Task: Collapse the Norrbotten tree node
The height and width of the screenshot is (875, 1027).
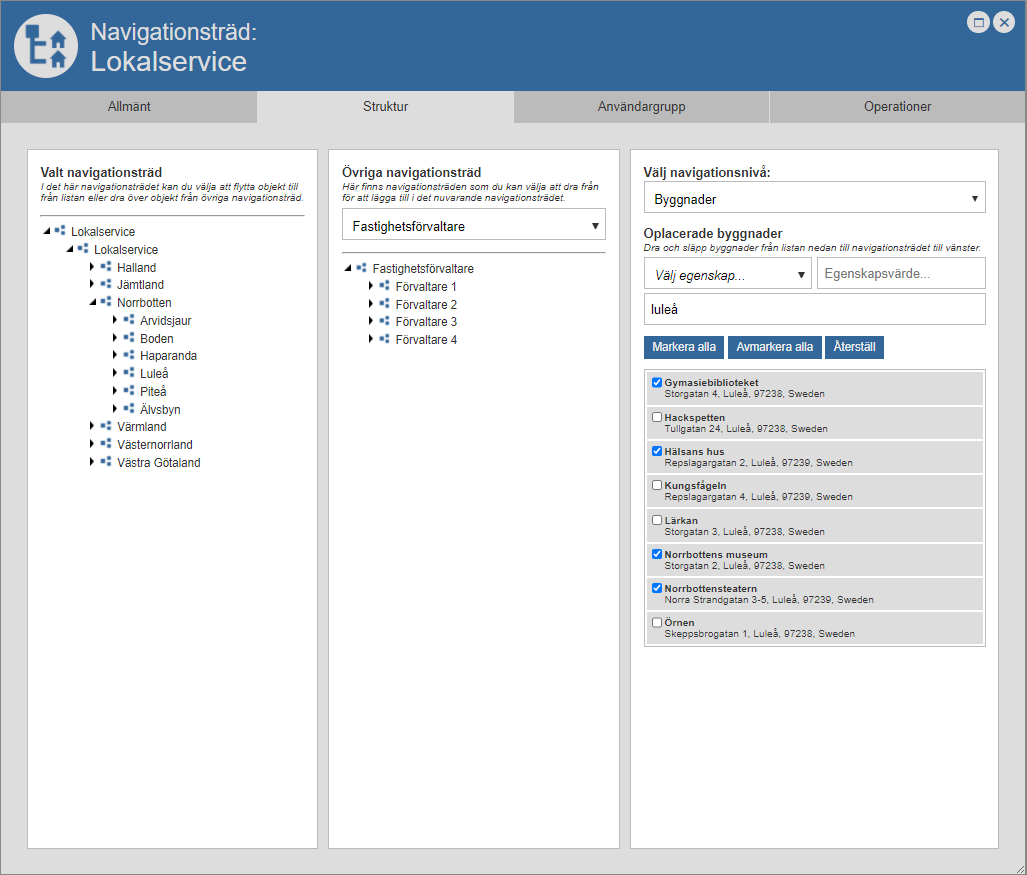Action: click(x=92, y=302)
